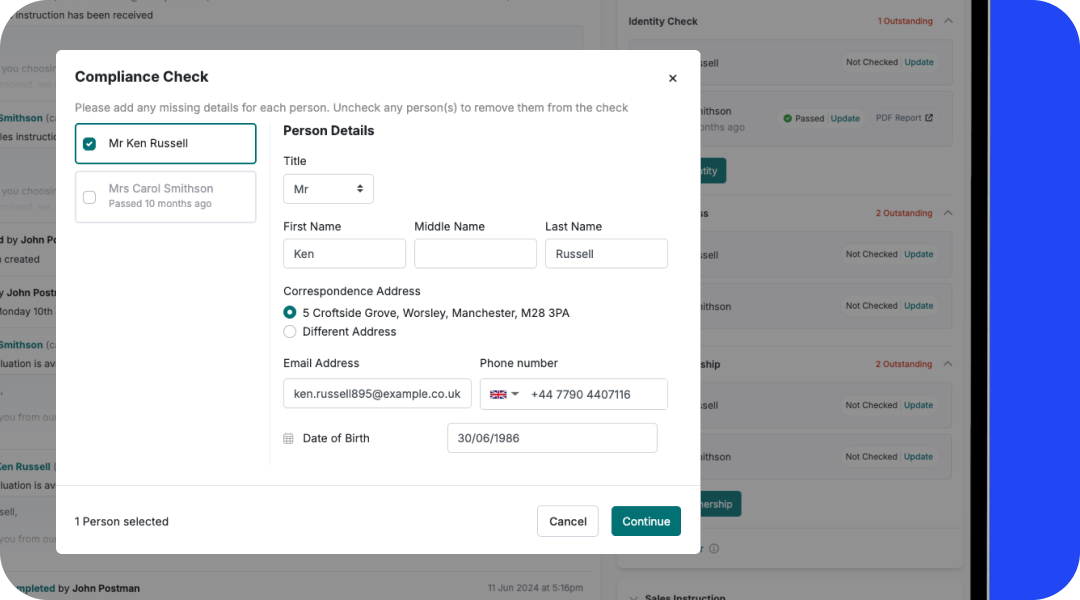1080x600 pixels.
Task: Open the PDF Report link
Action: [904, 118]
